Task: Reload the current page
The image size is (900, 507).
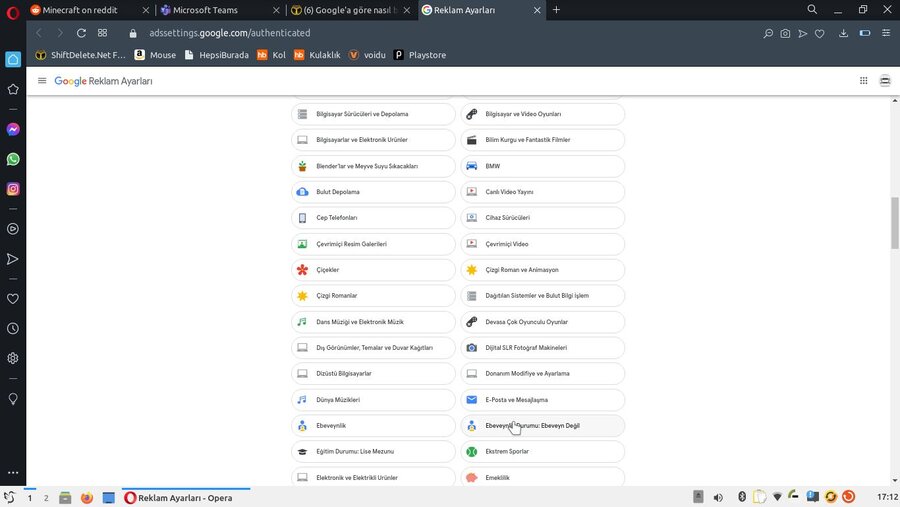Action: pos(81,33)
